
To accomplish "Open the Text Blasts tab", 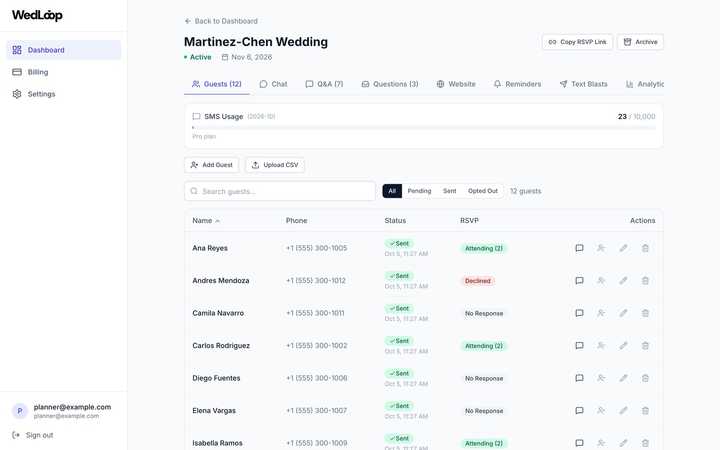I will pyautogui.click(x=584, y=84).
